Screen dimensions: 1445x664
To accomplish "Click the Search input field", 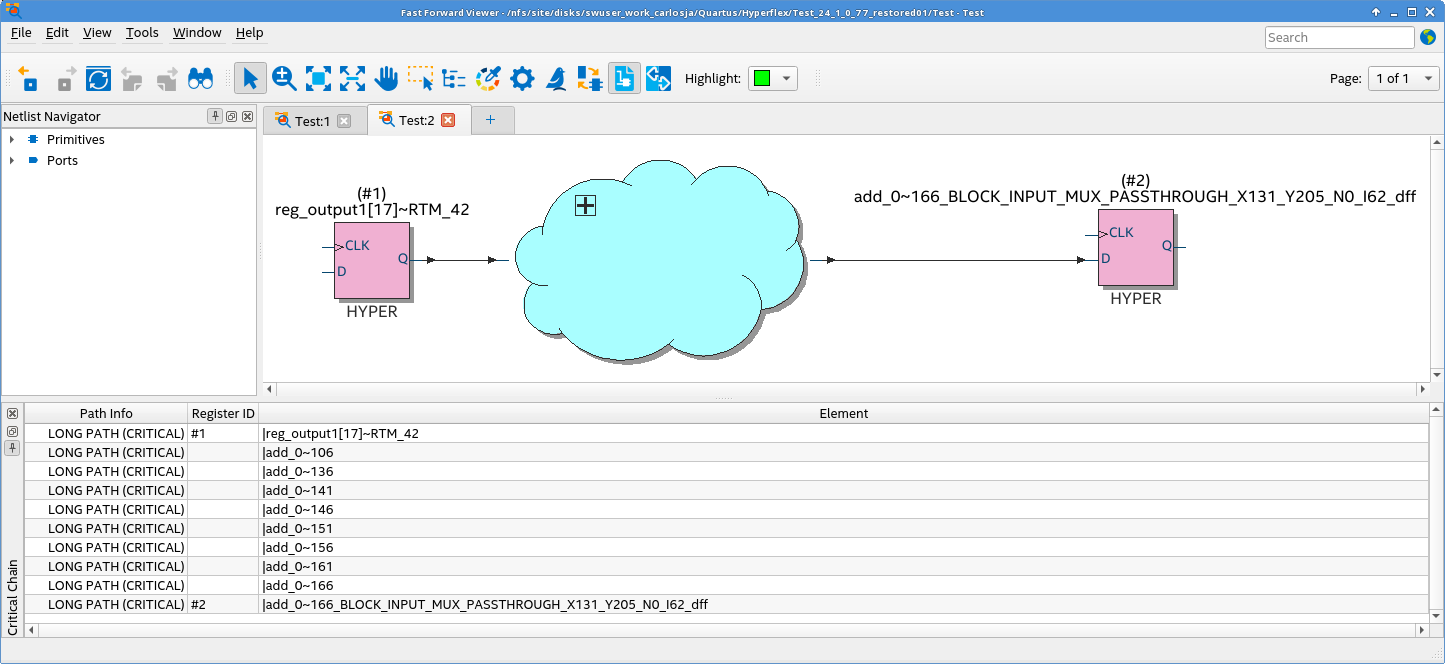I will click(1338, 38).
